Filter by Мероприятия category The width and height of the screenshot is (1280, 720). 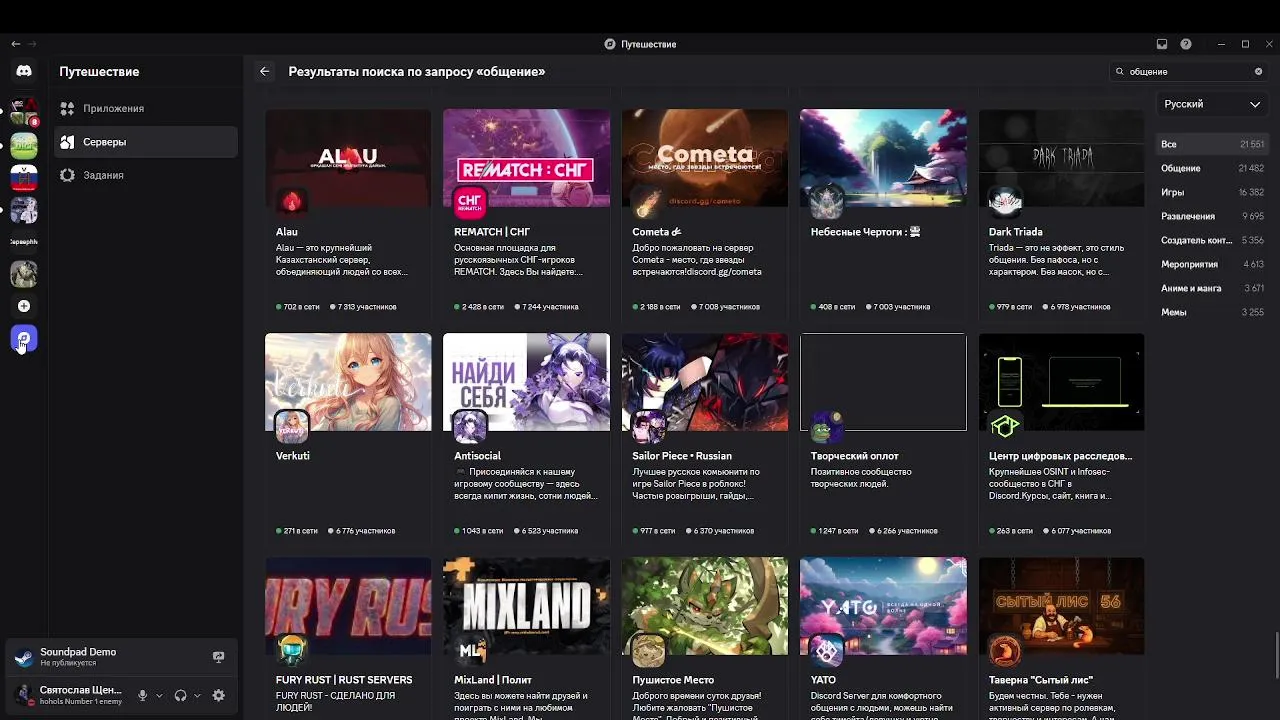point(1212,264)
